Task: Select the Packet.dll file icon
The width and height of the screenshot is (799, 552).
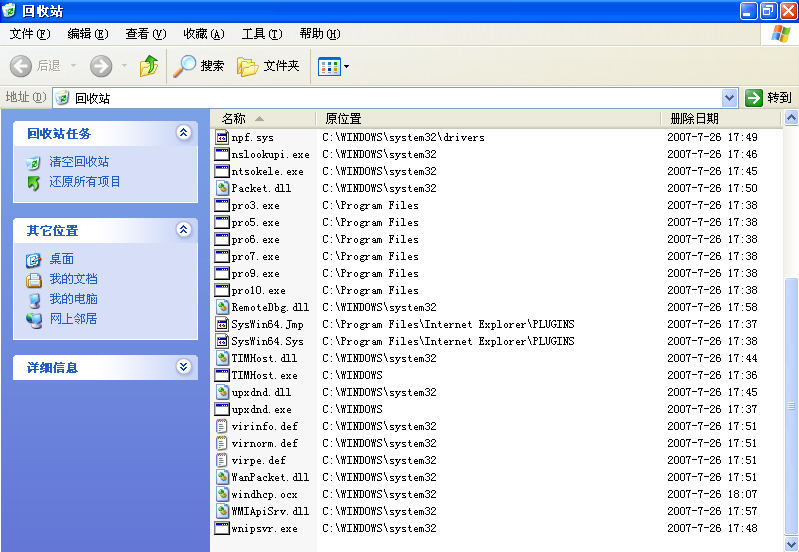Action: (x=222, y=188)
